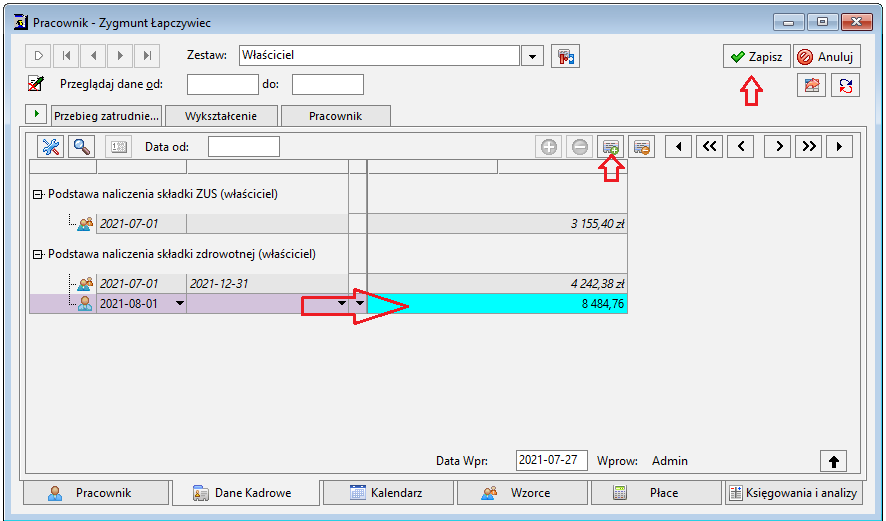Open the 2021-08-01 date dropdown arrow
This screenshot has height=521, width=886.
pyautogui.click(x=180, y=303)
